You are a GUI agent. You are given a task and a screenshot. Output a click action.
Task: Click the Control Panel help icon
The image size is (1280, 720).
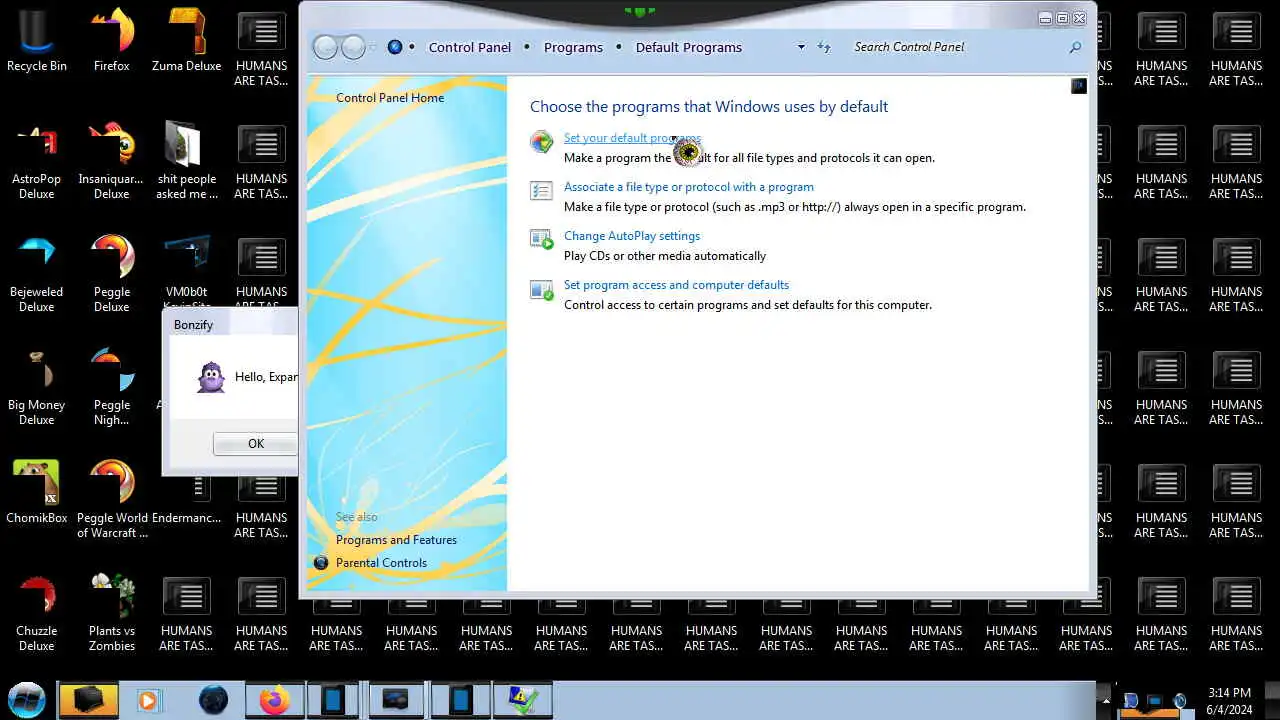1078,86
